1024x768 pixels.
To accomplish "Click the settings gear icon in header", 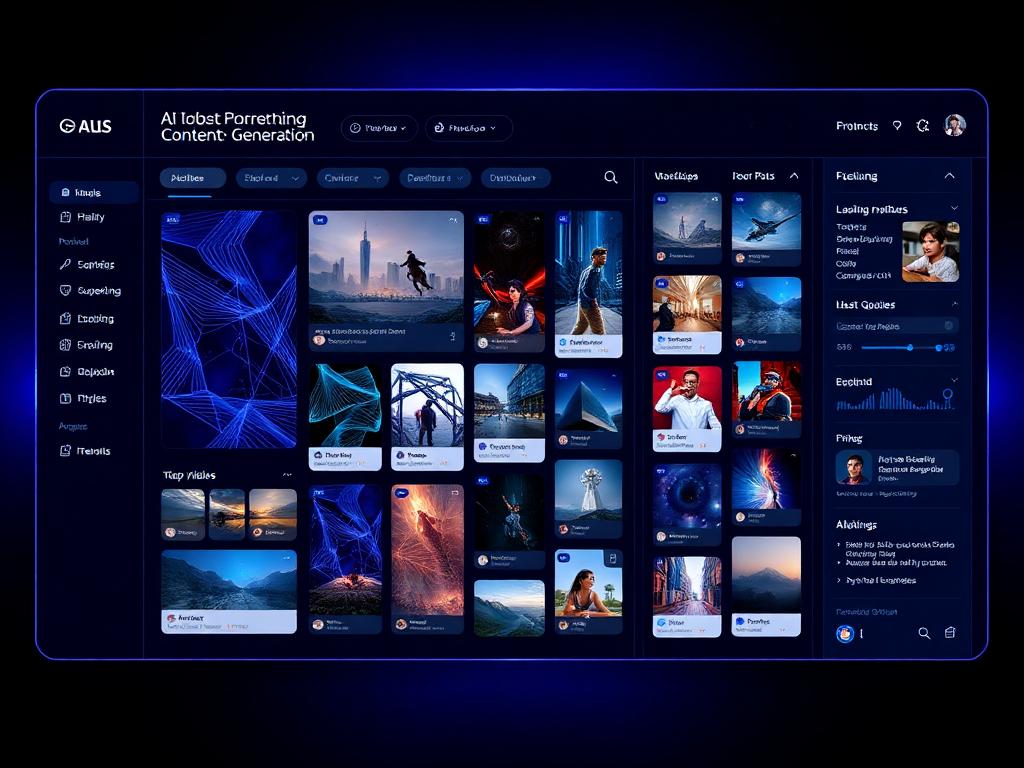I will tap(923, 125).
